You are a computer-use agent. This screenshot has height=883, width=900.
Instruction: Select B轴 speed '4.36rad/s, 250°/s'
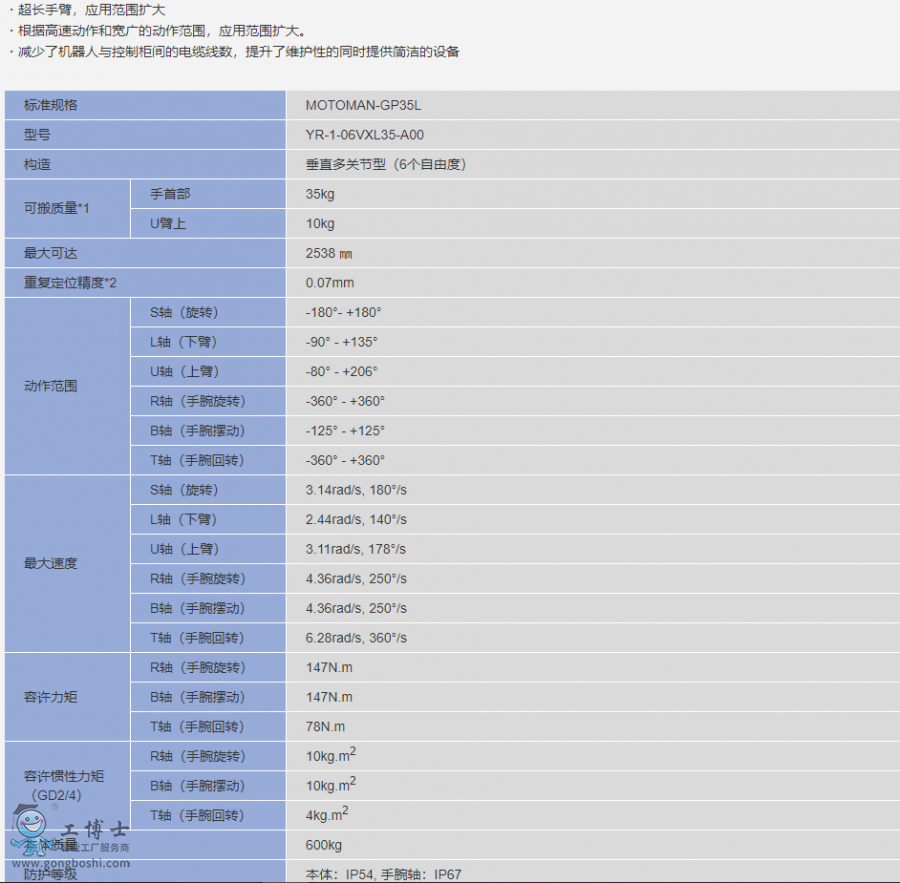pyautogui.click(x=356, y=609)
